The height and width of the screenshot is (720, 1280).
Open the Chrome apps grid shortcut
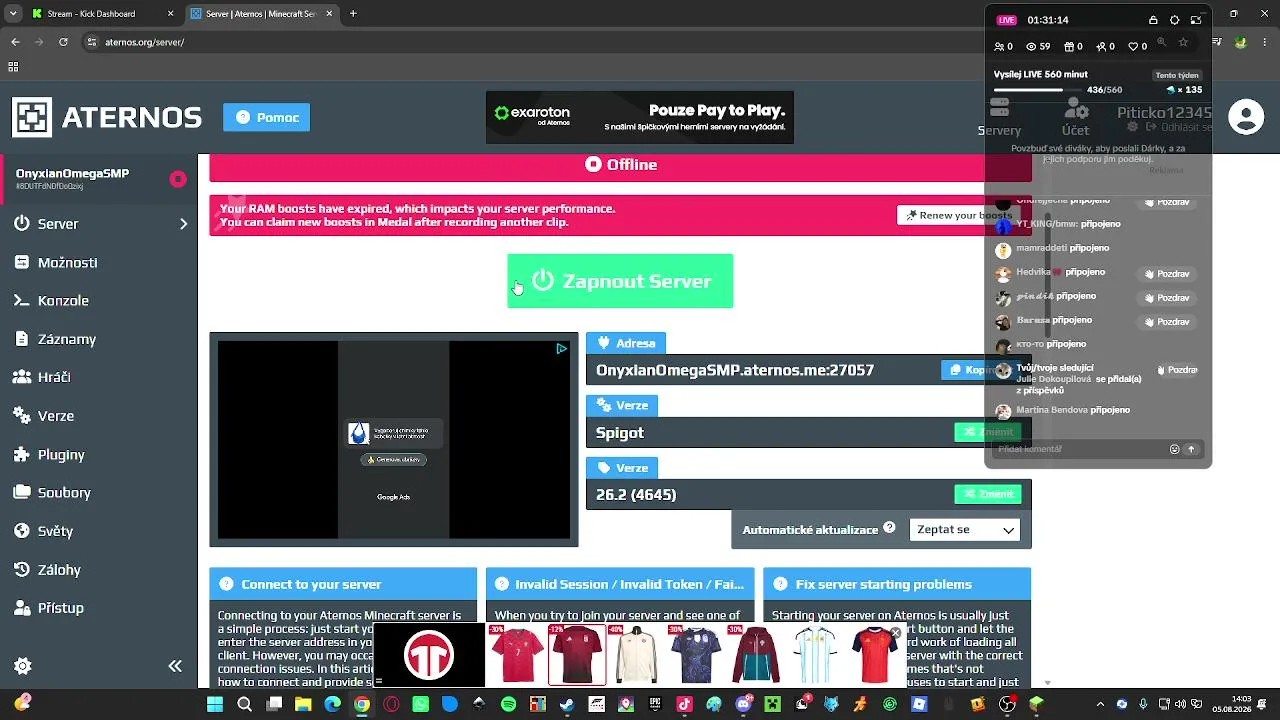(x=13, y=67)
